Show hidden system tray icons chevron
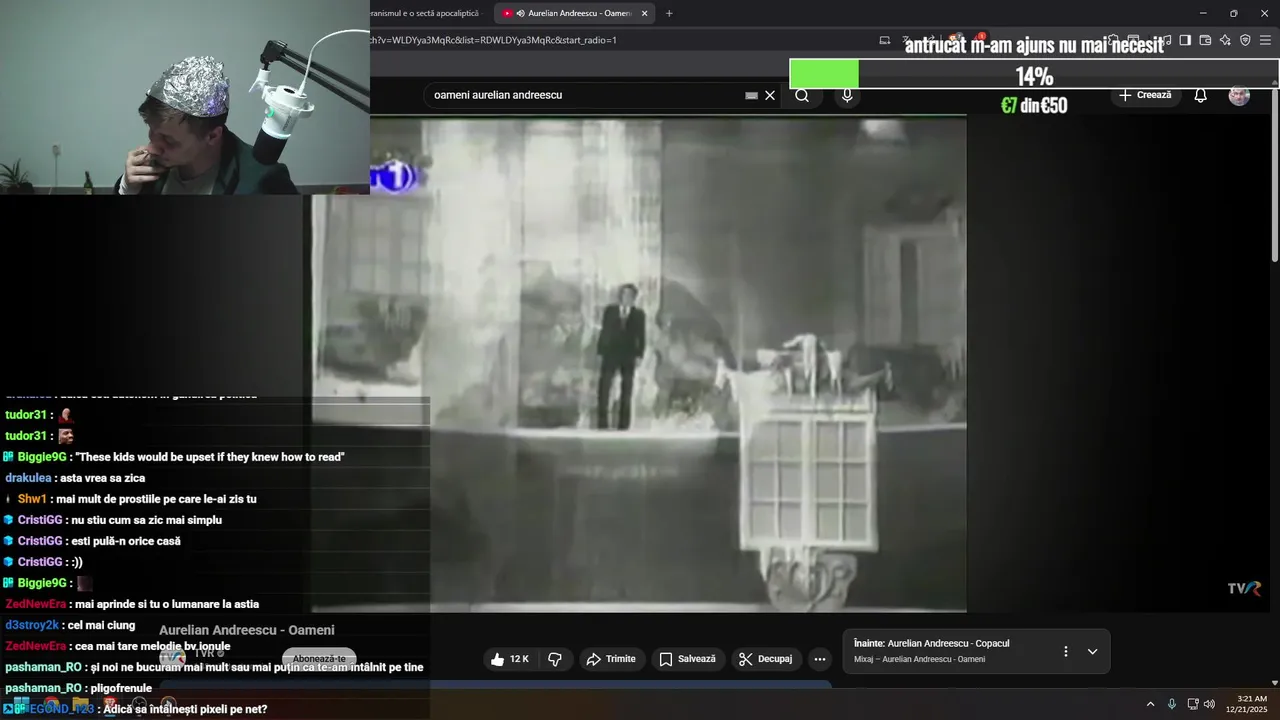The image size is (1280, 720). (x=1150, y=704)
